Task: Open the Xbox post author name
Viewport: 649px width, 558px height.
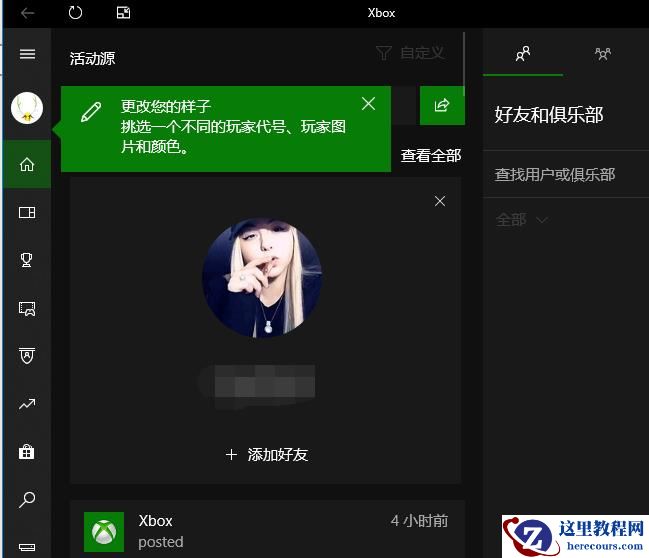Action: coord(155,521)
